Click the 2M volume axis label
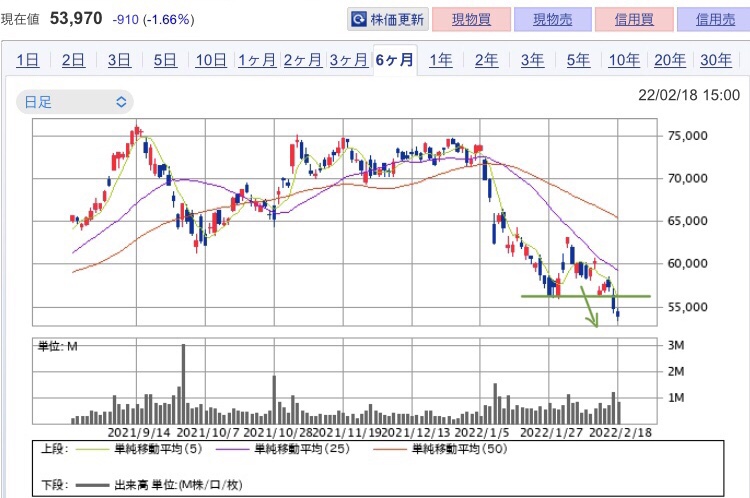 coord(676,372)
